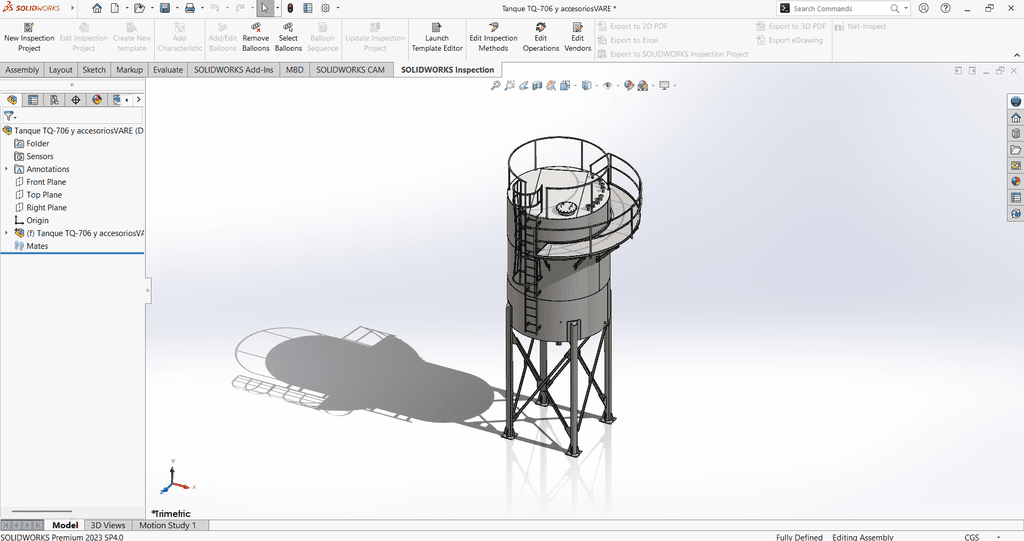
Task: Select Front Plane in feature tree
Action: tap(46, 182)
